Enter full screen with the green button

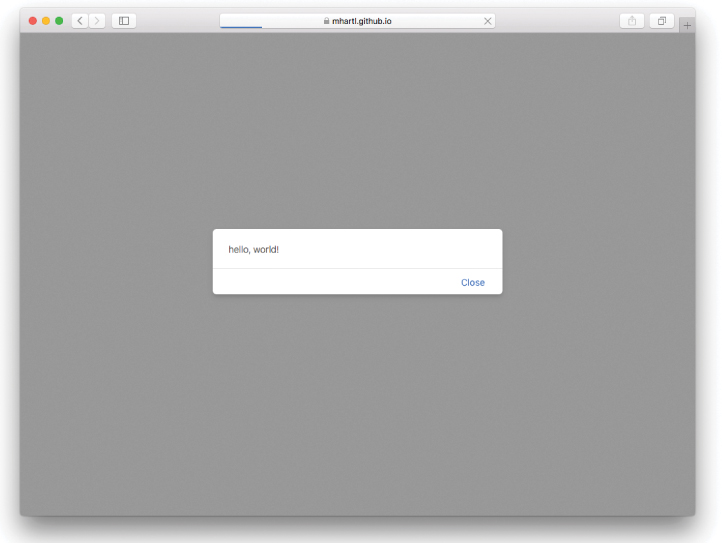pos(59,21)
